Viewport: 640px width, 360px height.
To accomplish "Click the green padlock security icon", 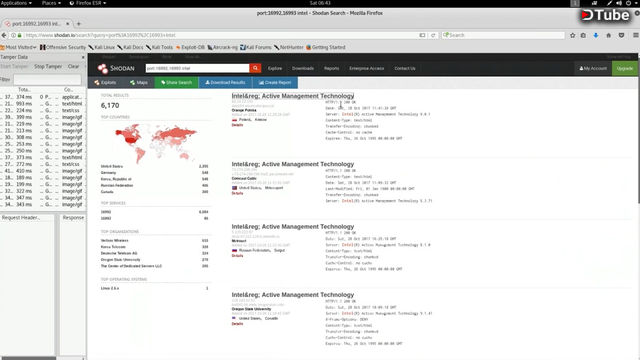I will (19, 35).
